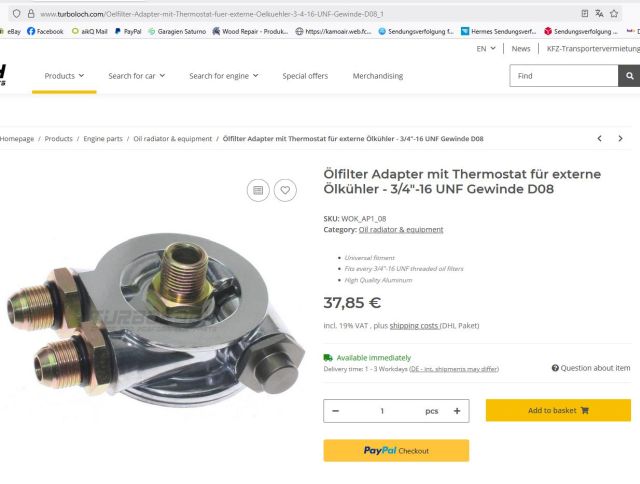Open reader view icon in address bar
The image size is (640, 484).
click(x=584, y=14)
